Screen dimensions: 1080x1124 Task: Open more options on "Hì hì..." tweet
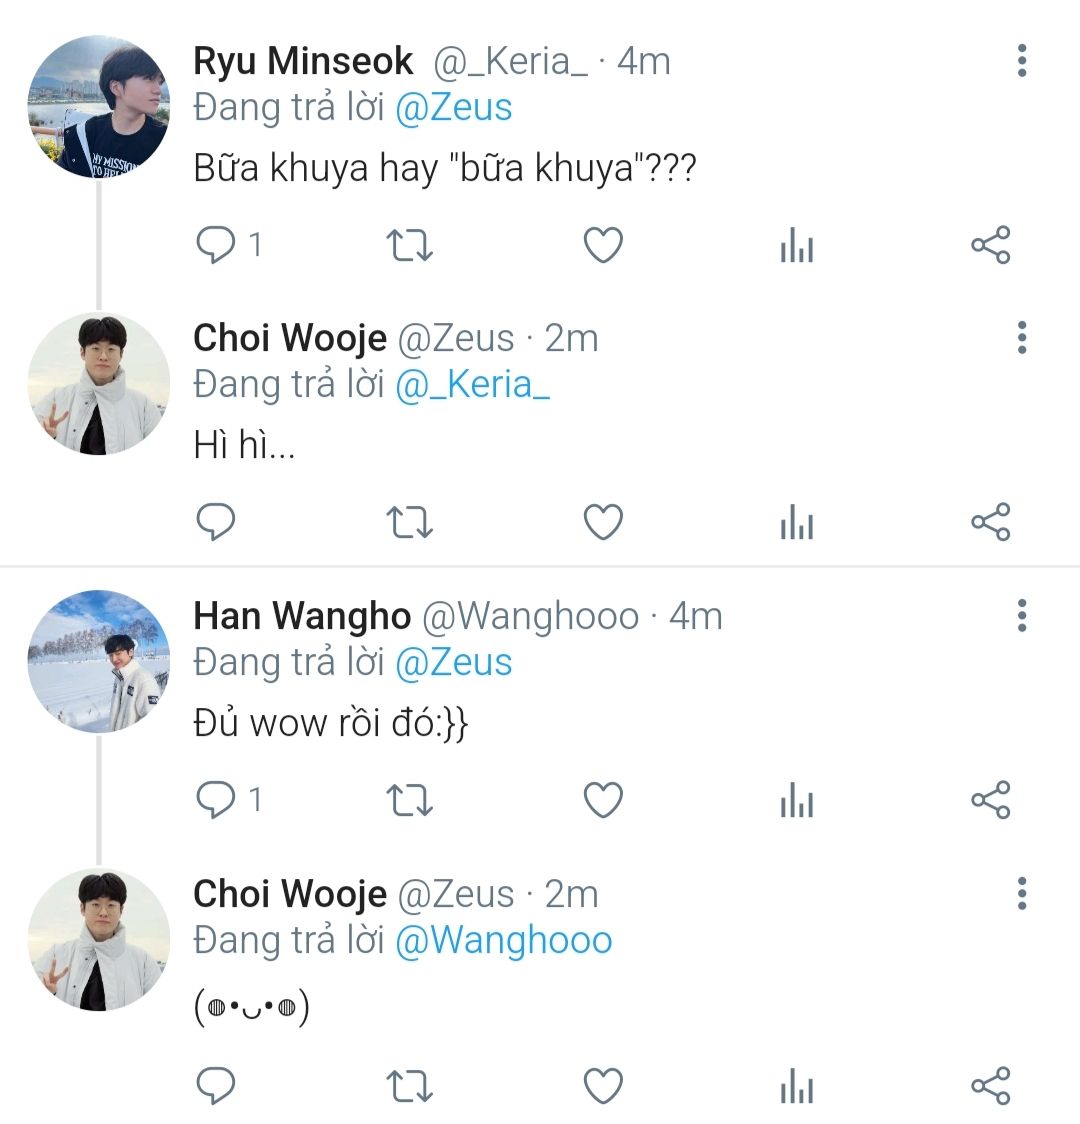1021,338
